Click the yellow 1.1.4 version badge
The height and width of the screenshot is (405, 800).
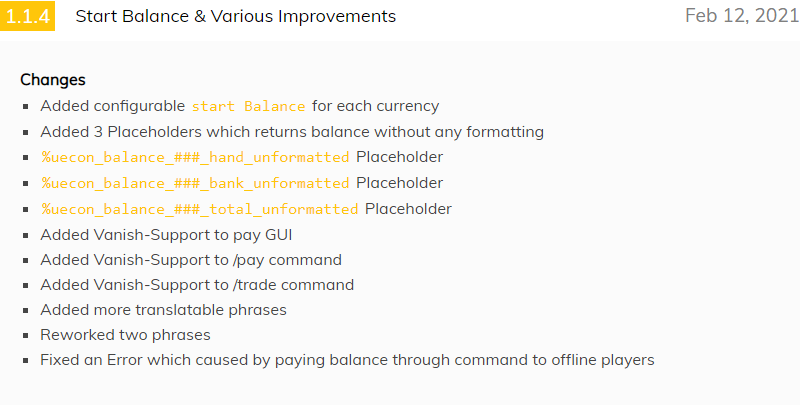coord(27,16)
